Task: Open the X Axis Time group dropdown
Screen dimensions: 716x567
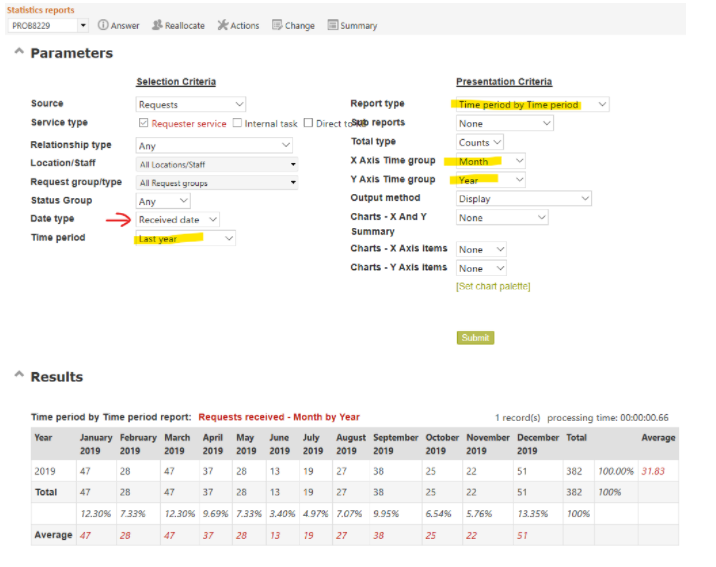Action: pos(490,161)
